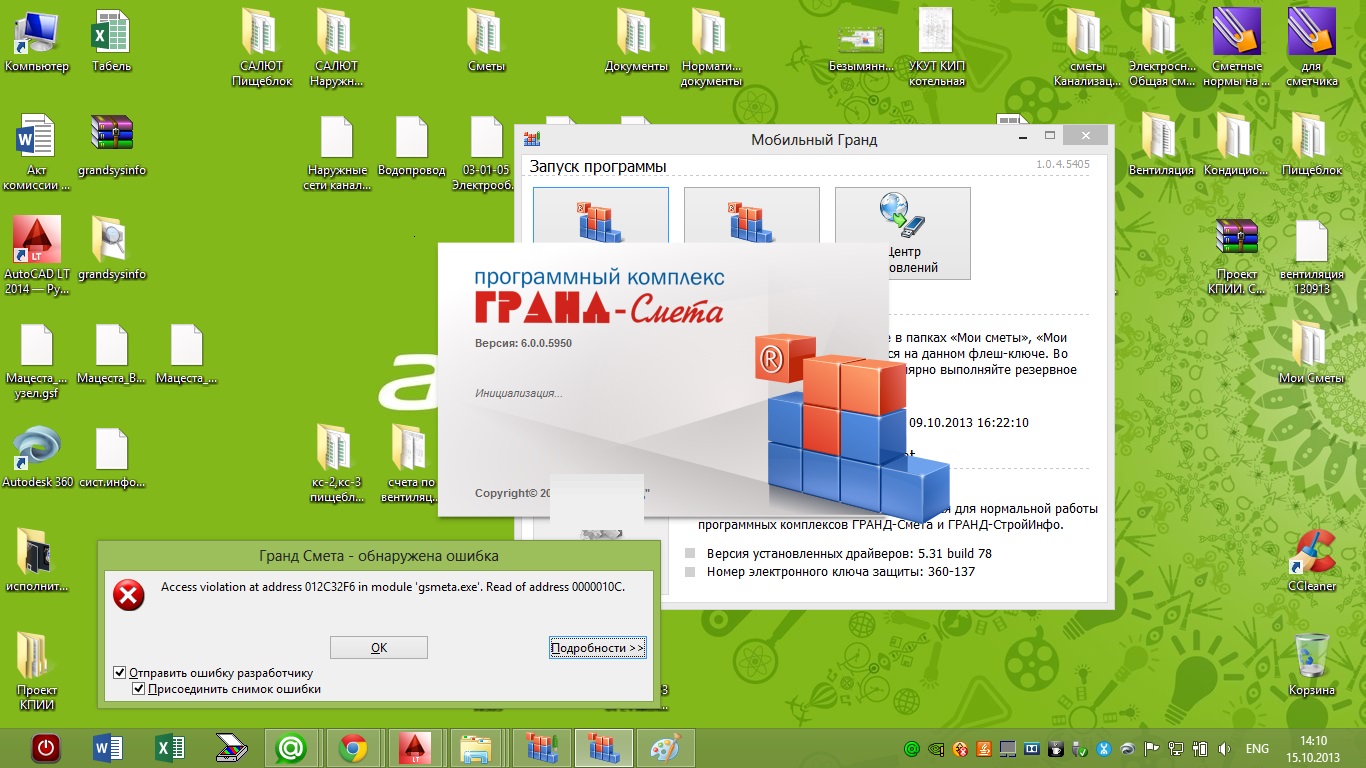Screen dimensions: 1366x768
Task: Click the volume icon in system tray
Action: (1225, 748)
